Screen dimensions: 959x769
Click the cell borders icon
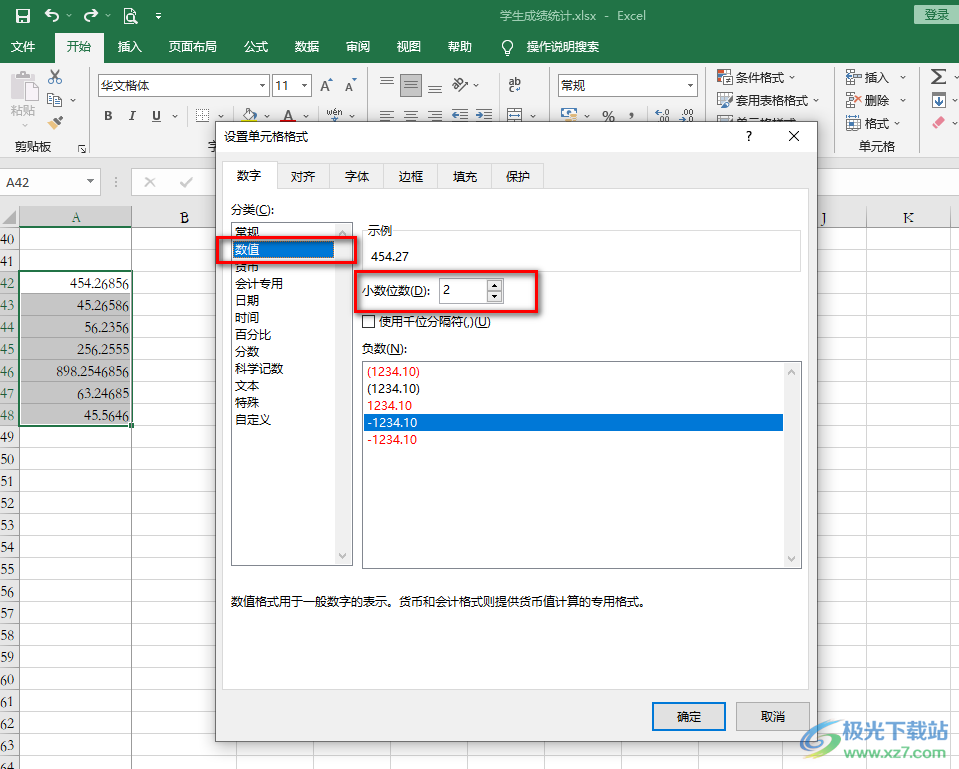pyautogui.click(x=202, y=116)
